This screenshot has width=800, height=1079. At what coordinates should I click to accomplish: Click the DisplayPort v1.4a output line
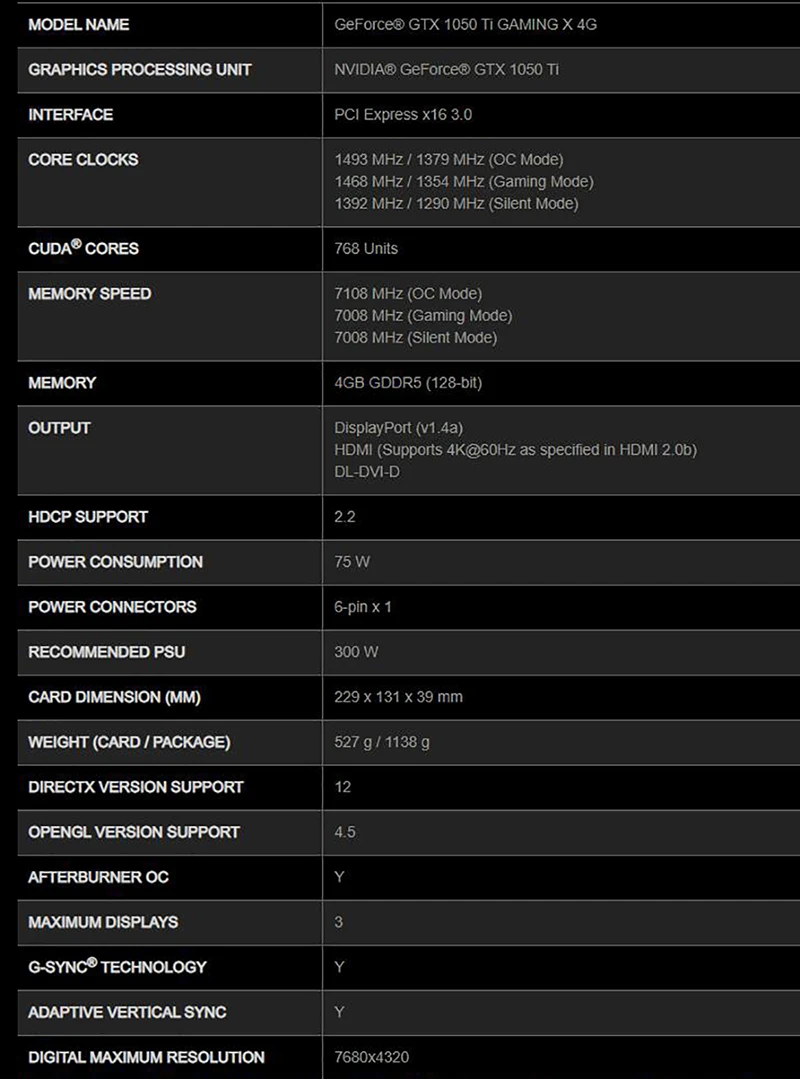pos(398,427)
